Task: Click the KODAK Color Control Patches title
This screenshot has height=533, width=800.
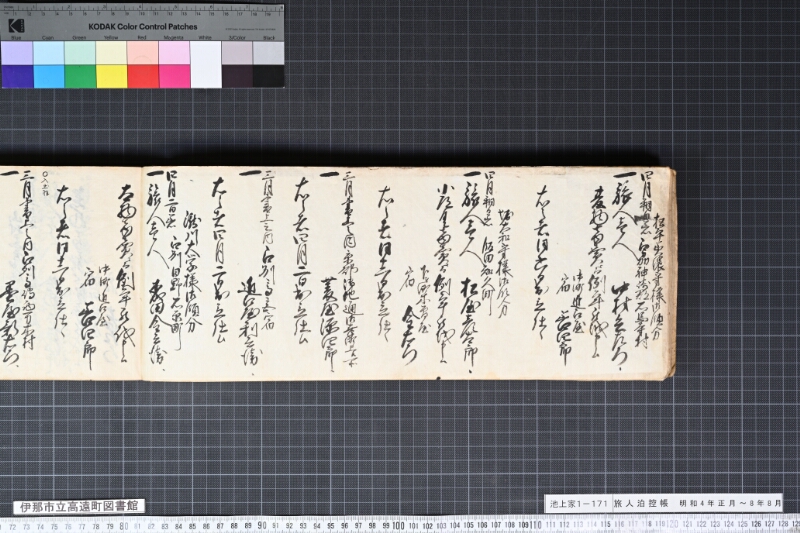Action: (x=143, y=27)
